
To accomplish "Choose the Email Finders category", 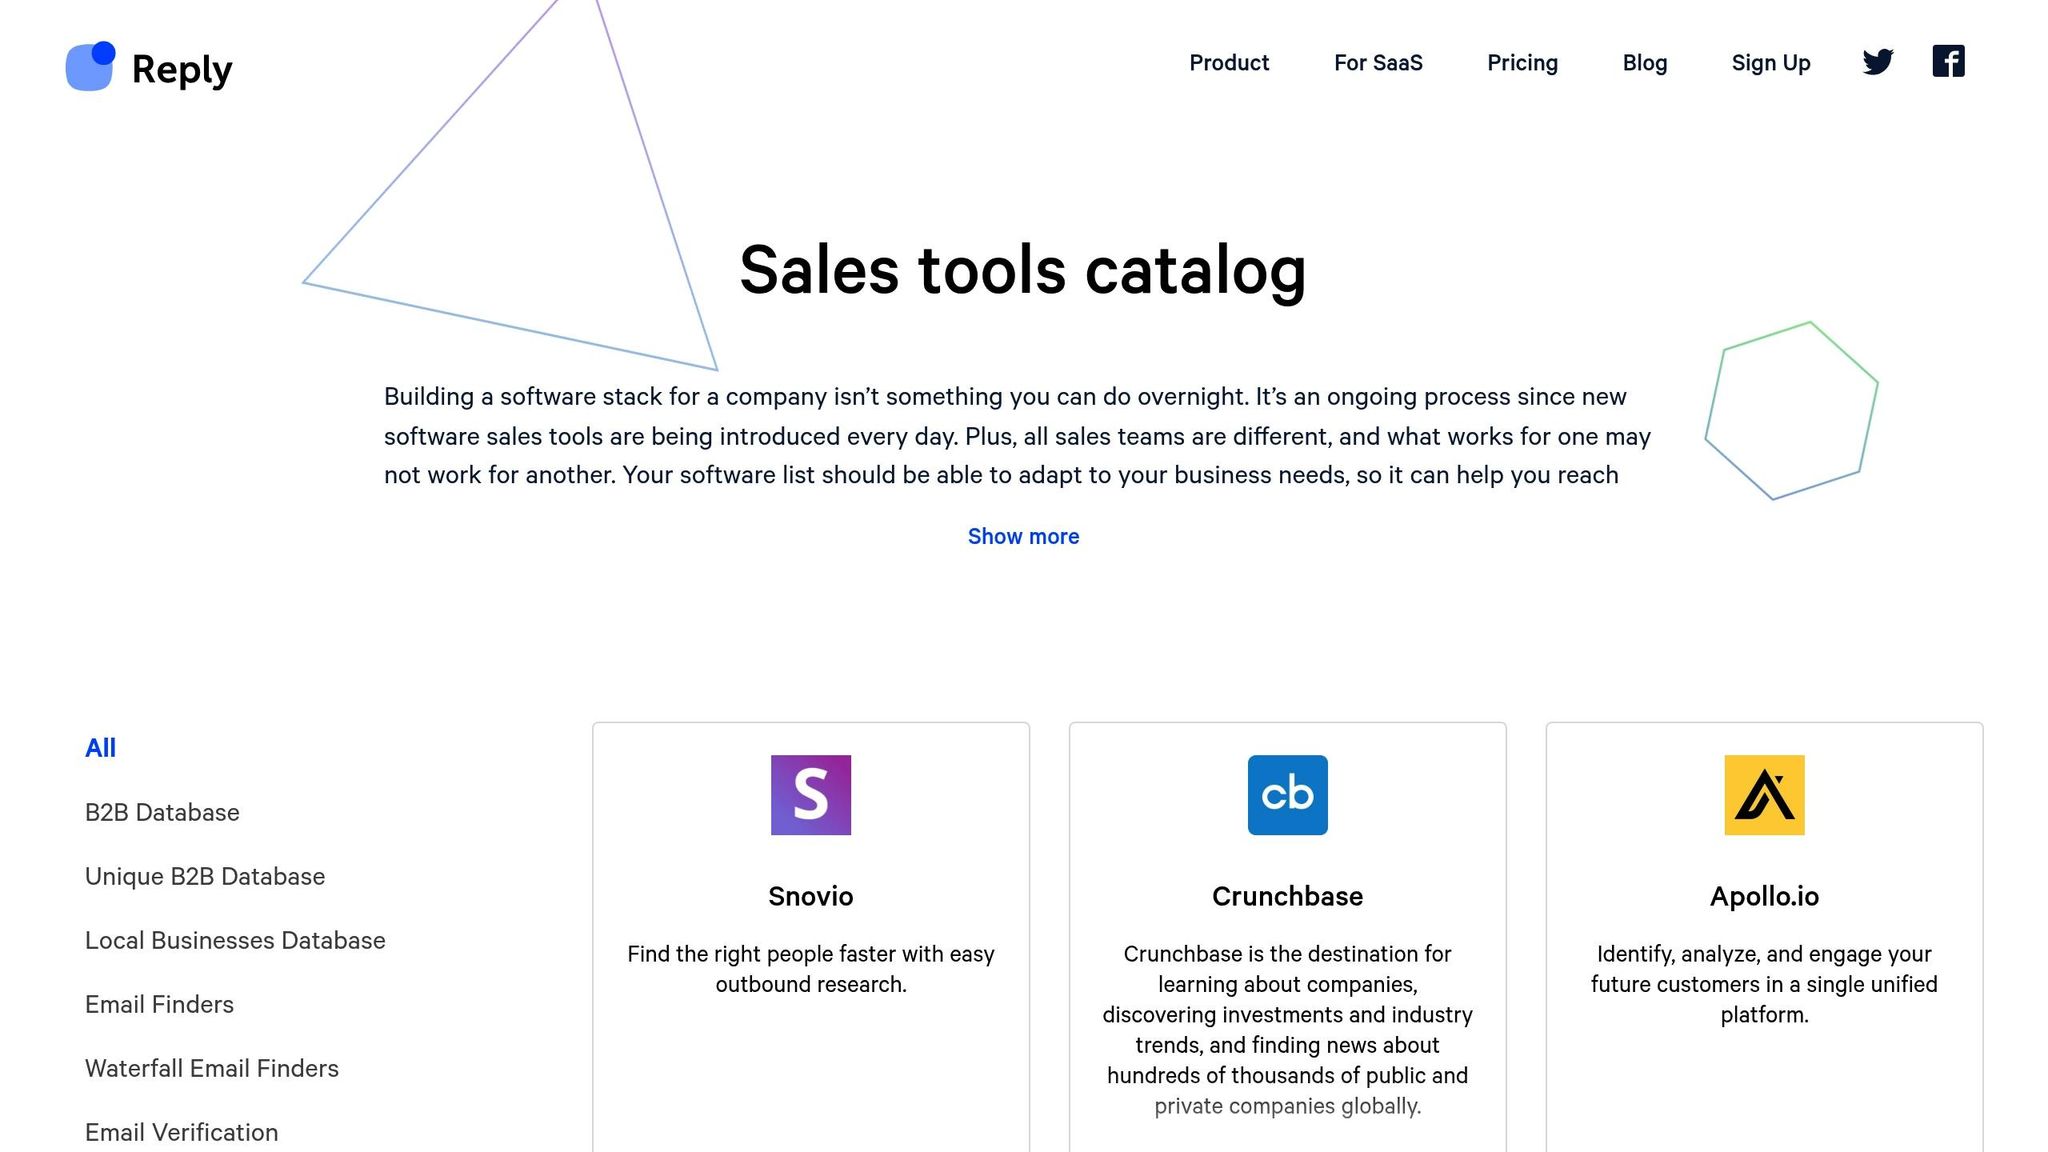I will pyautogui.click(x=159, y=1004).
